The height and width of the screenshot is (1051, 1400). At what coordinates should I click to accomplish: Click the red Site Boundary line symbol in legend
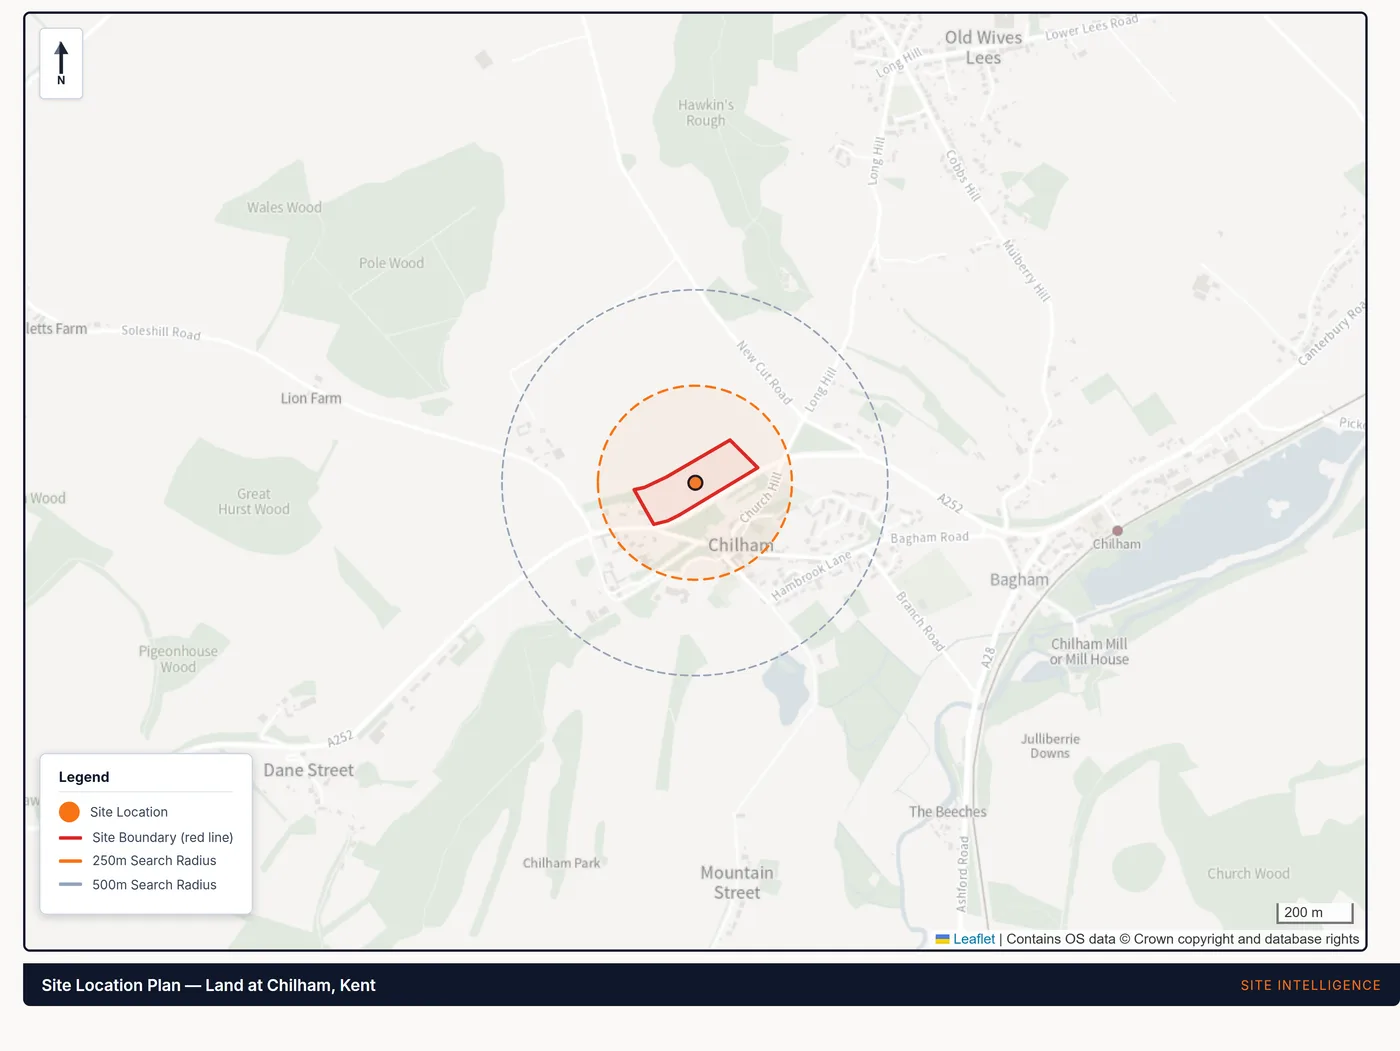pos(70,838)
